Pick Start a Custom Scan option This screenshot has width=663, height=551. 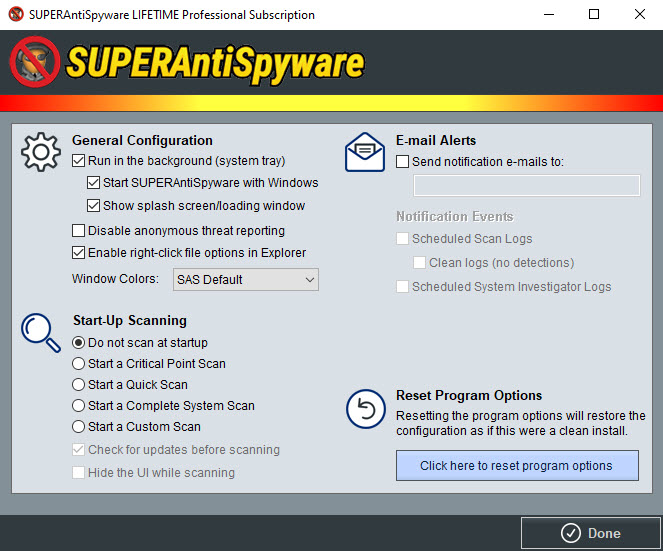coord(78,426)
